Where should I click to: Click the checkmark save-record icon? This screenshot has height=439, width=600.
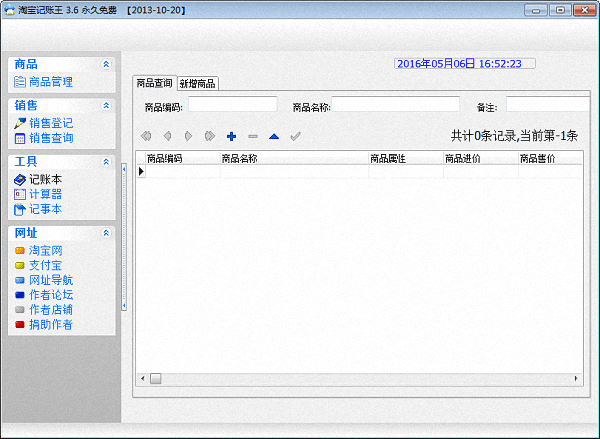(295, 136)
